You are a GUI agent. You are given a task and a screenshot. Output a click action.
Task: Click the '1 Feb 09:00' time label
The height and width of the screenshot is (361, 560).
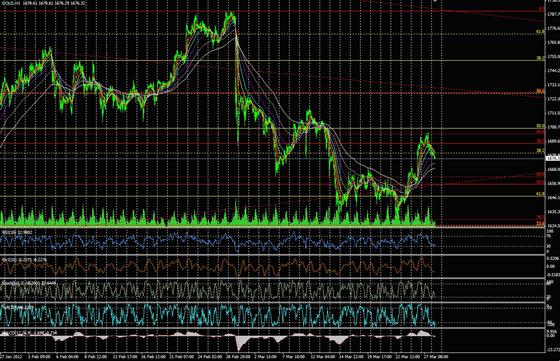click(39, 356)
